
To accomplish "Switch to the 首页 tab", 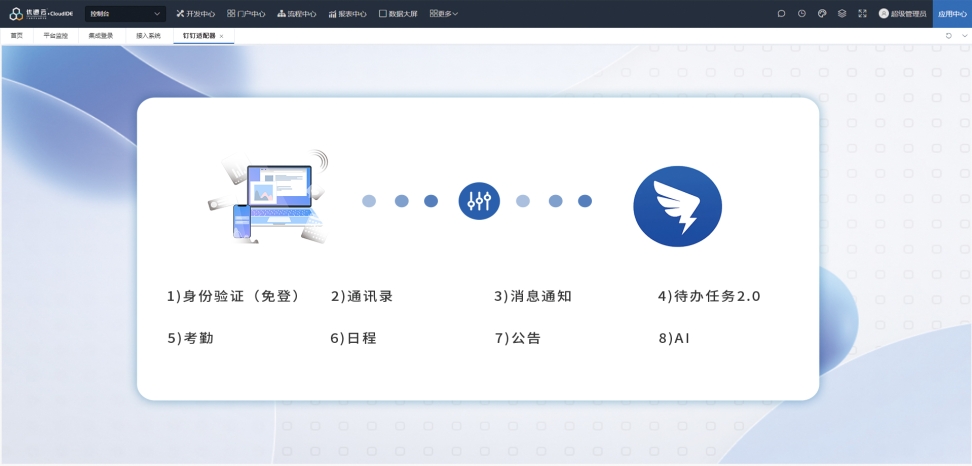I will coord(17,36).
